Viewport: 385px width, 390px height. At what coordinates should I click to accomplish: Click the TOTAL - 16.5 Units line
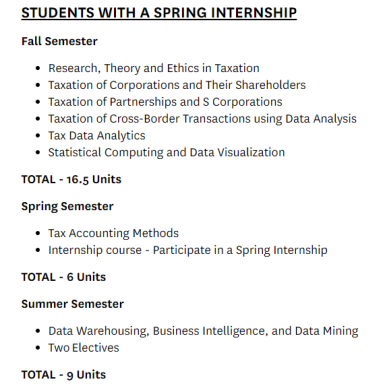[x=71, y=179]
